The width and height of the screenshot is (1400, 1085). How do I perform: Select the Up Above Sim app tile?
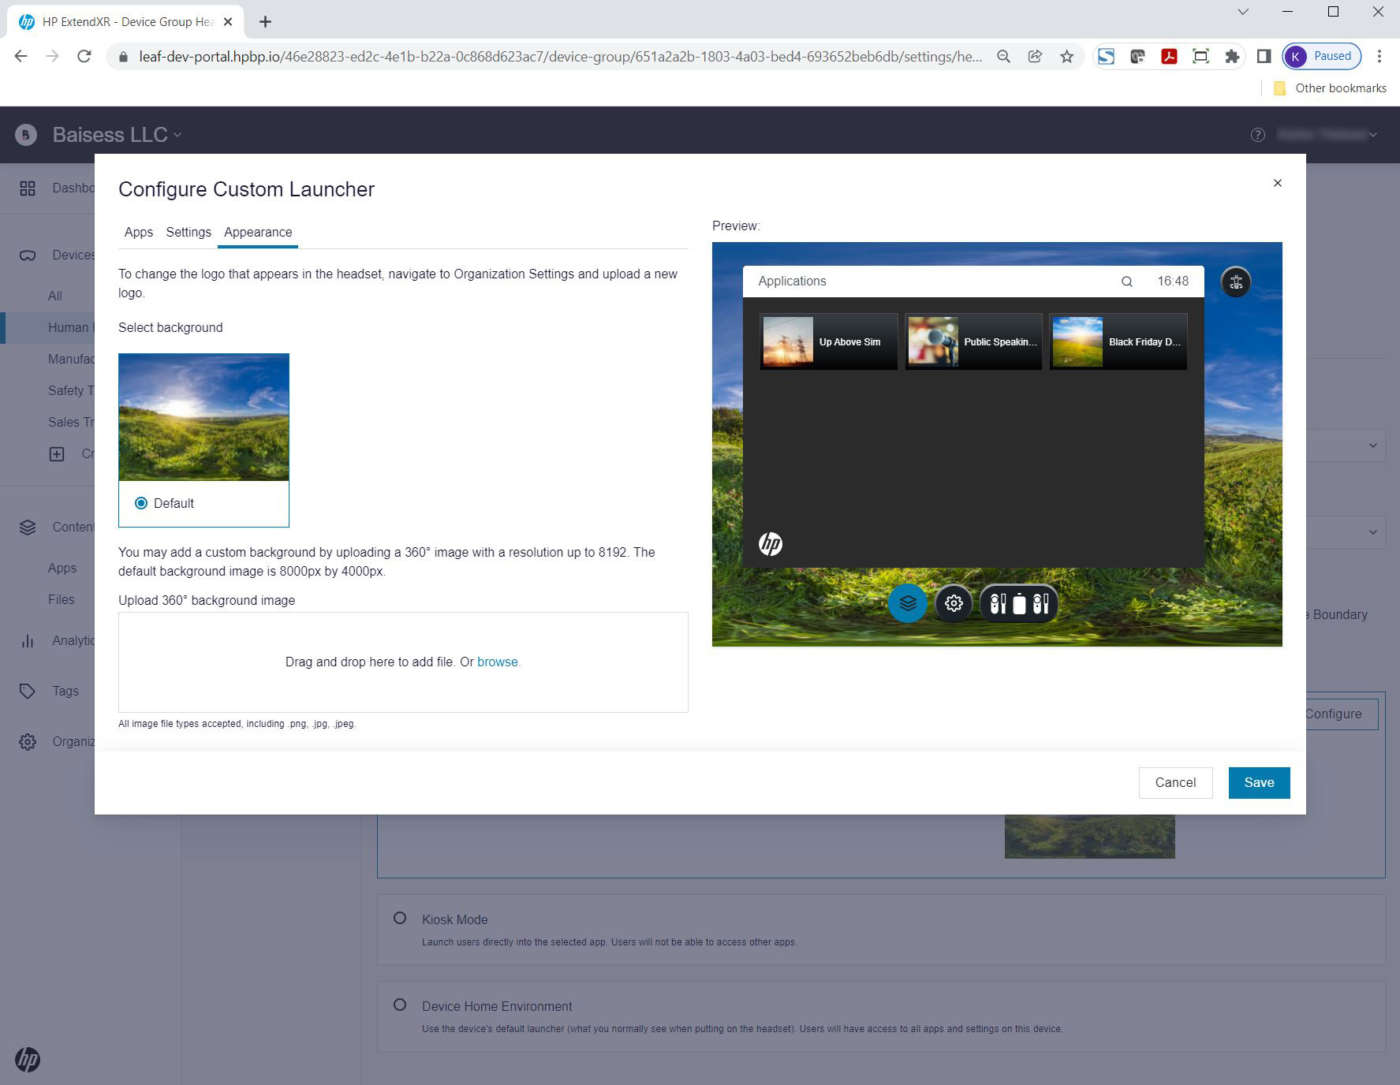point(828,342)
